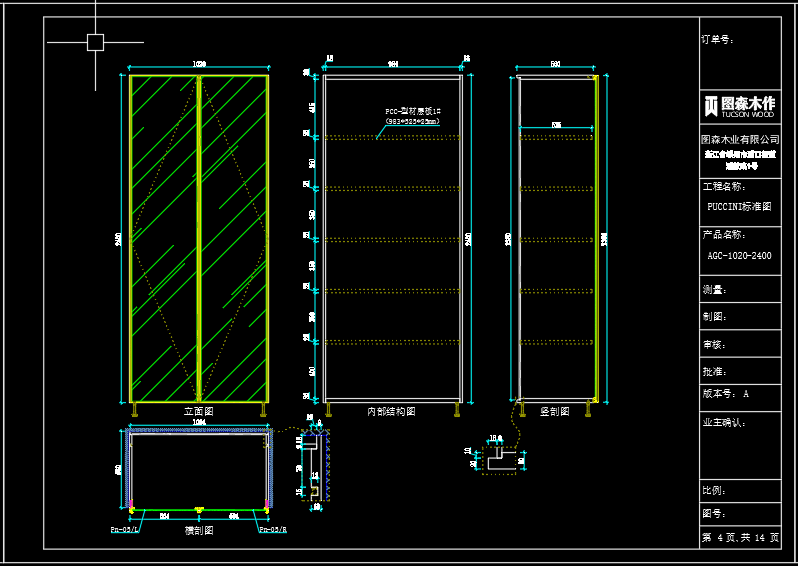798x566 pixels.
Task: Select the 横剖图 view label
Action: 198,530
